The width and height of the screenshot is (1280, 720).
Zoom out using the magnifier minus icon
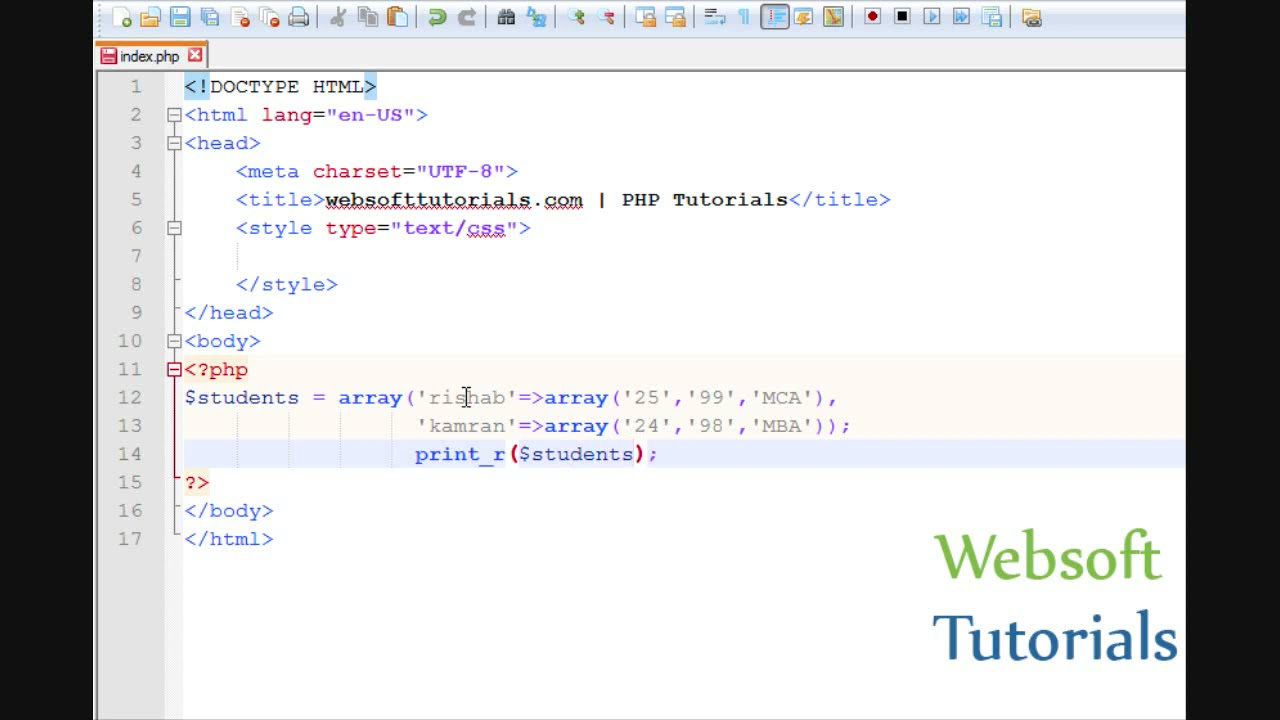[x=605, y=17]
